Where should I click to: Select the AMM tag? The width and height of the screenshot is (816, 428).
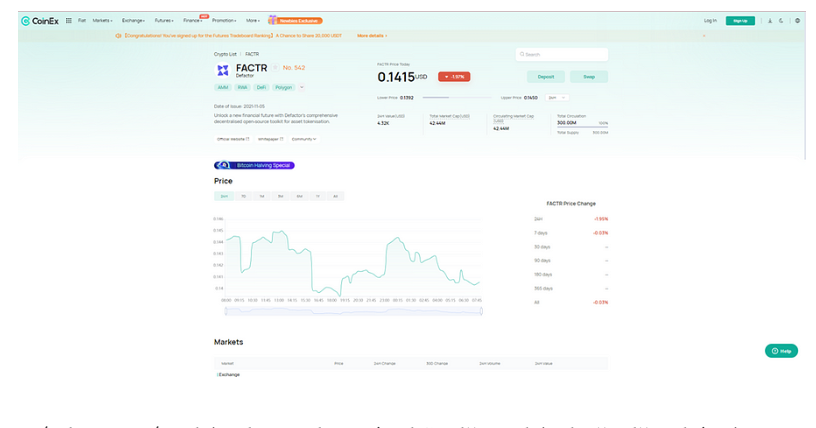[x=223, y=87]
